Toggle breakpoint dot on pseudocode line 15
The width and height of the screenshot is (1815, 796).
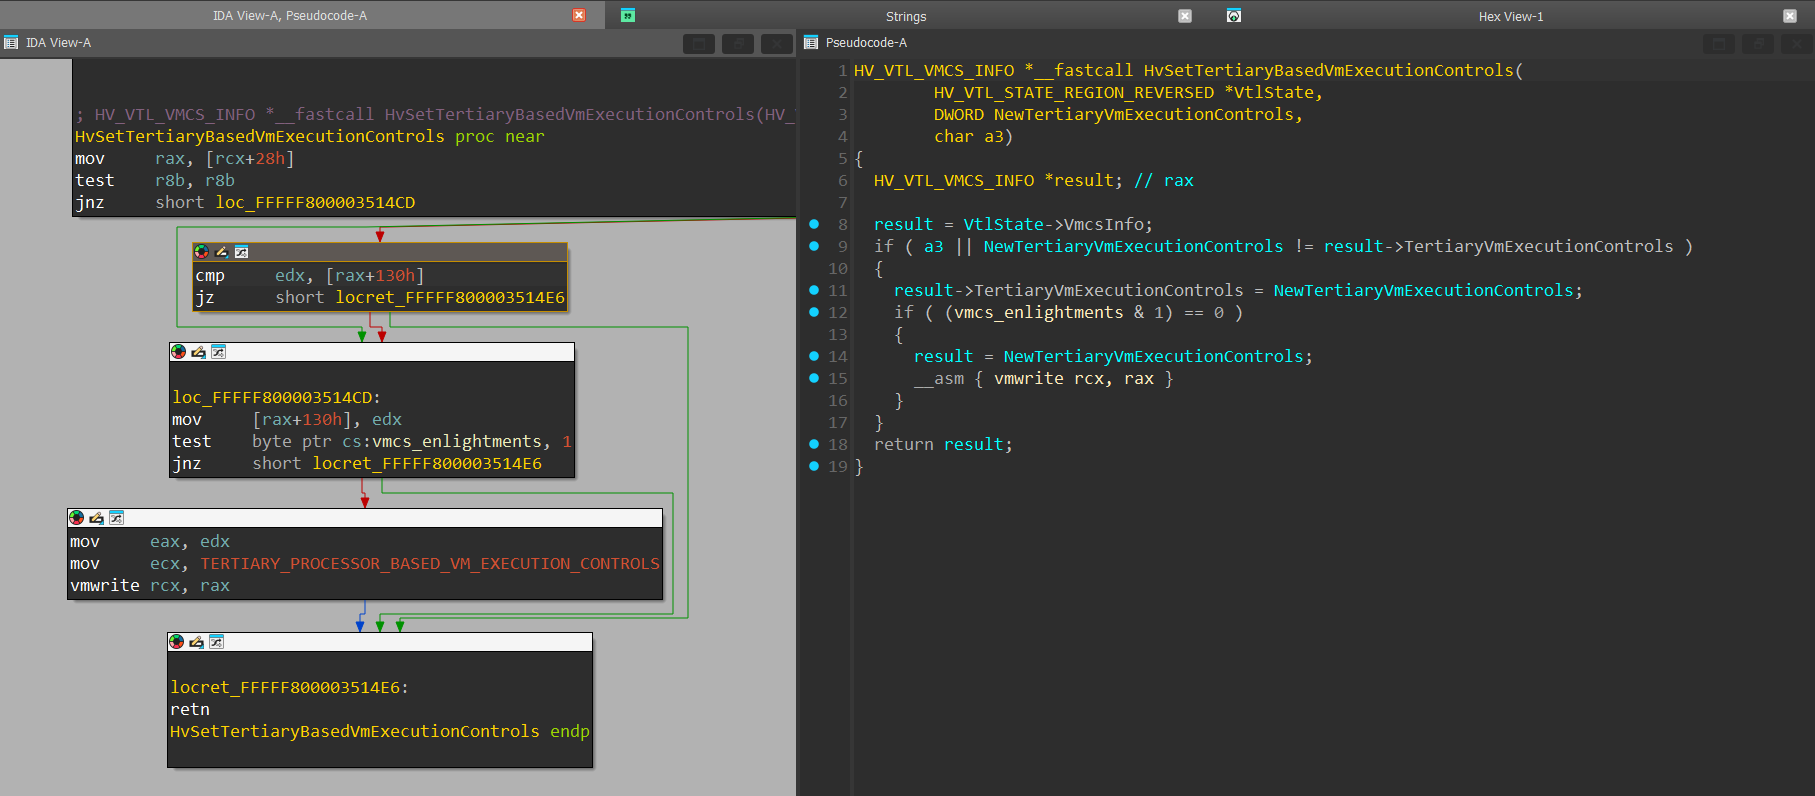click(x=814, y=378)
